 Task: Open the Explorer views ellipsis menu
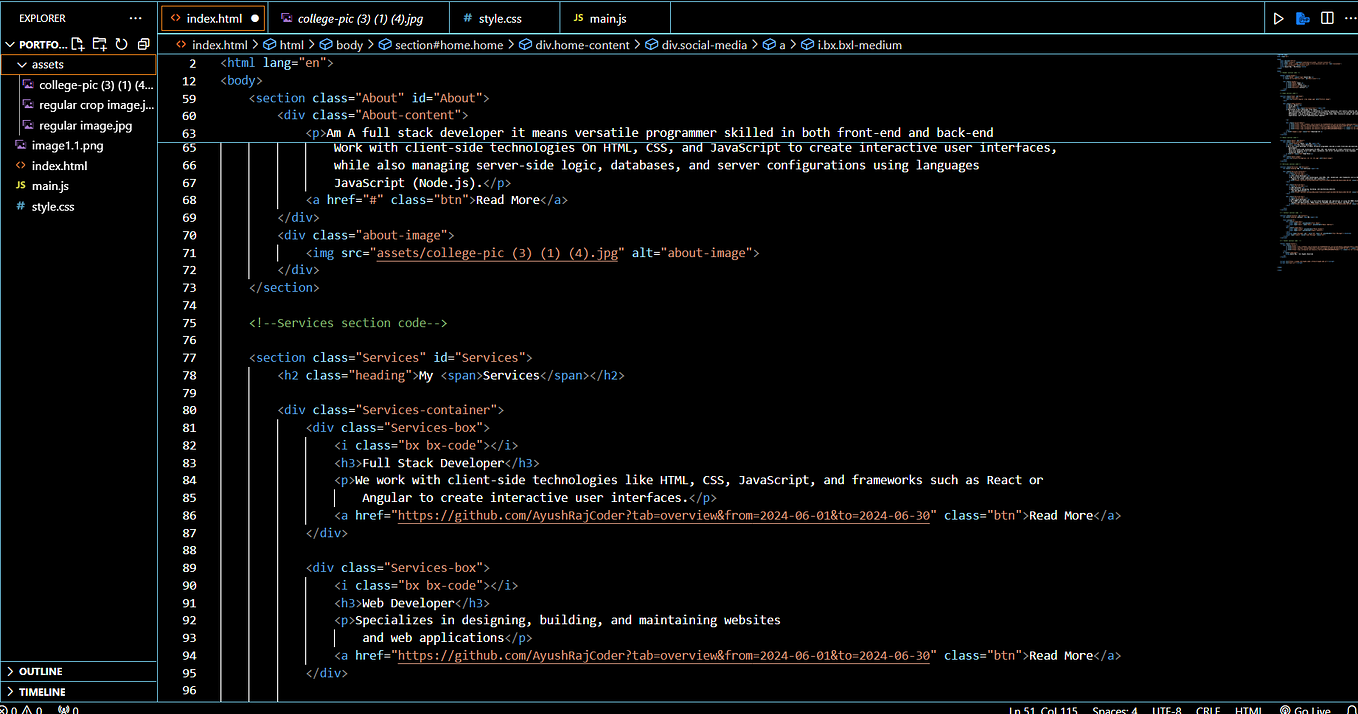[x=136, y=18]
